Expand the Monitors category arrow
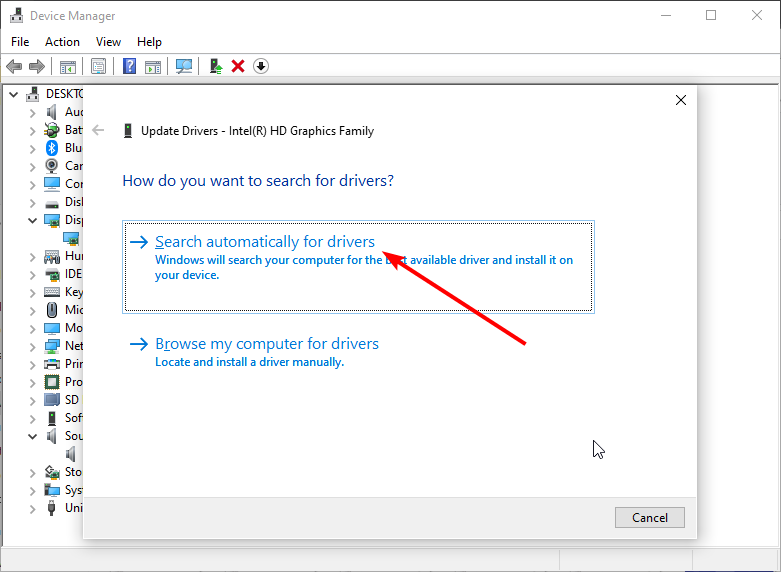The image size is (781, 572). pyautogui.click(x=33, y=328)
